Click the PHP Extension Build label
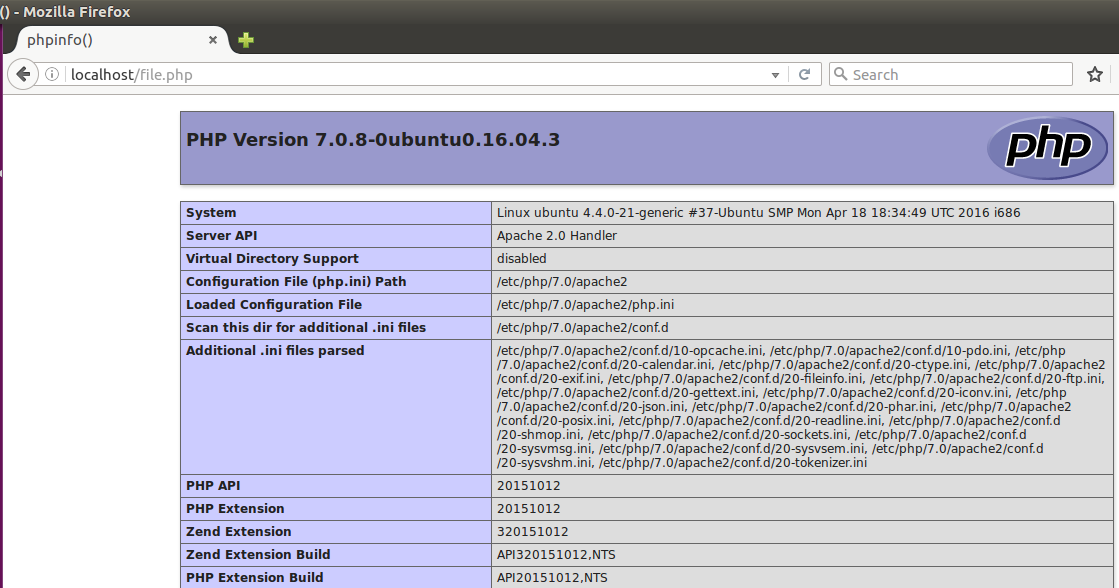The image size is (1119, 588). pos(254,577)
